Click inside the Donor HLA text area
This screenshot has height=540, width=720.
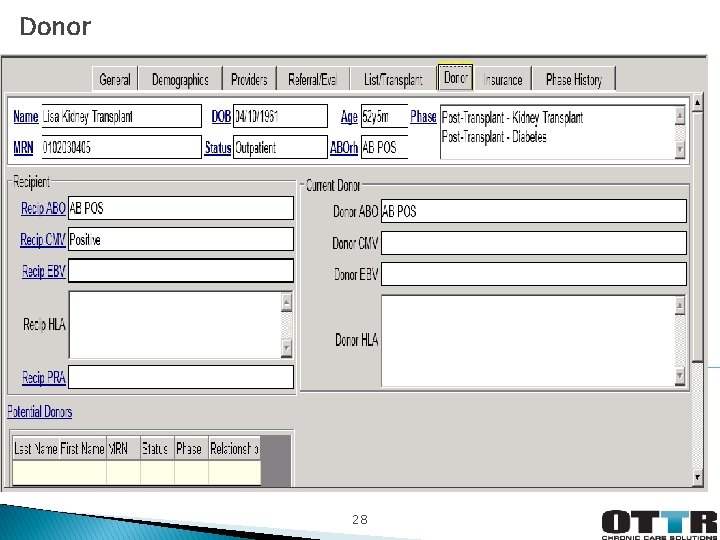tap(528, 341)
